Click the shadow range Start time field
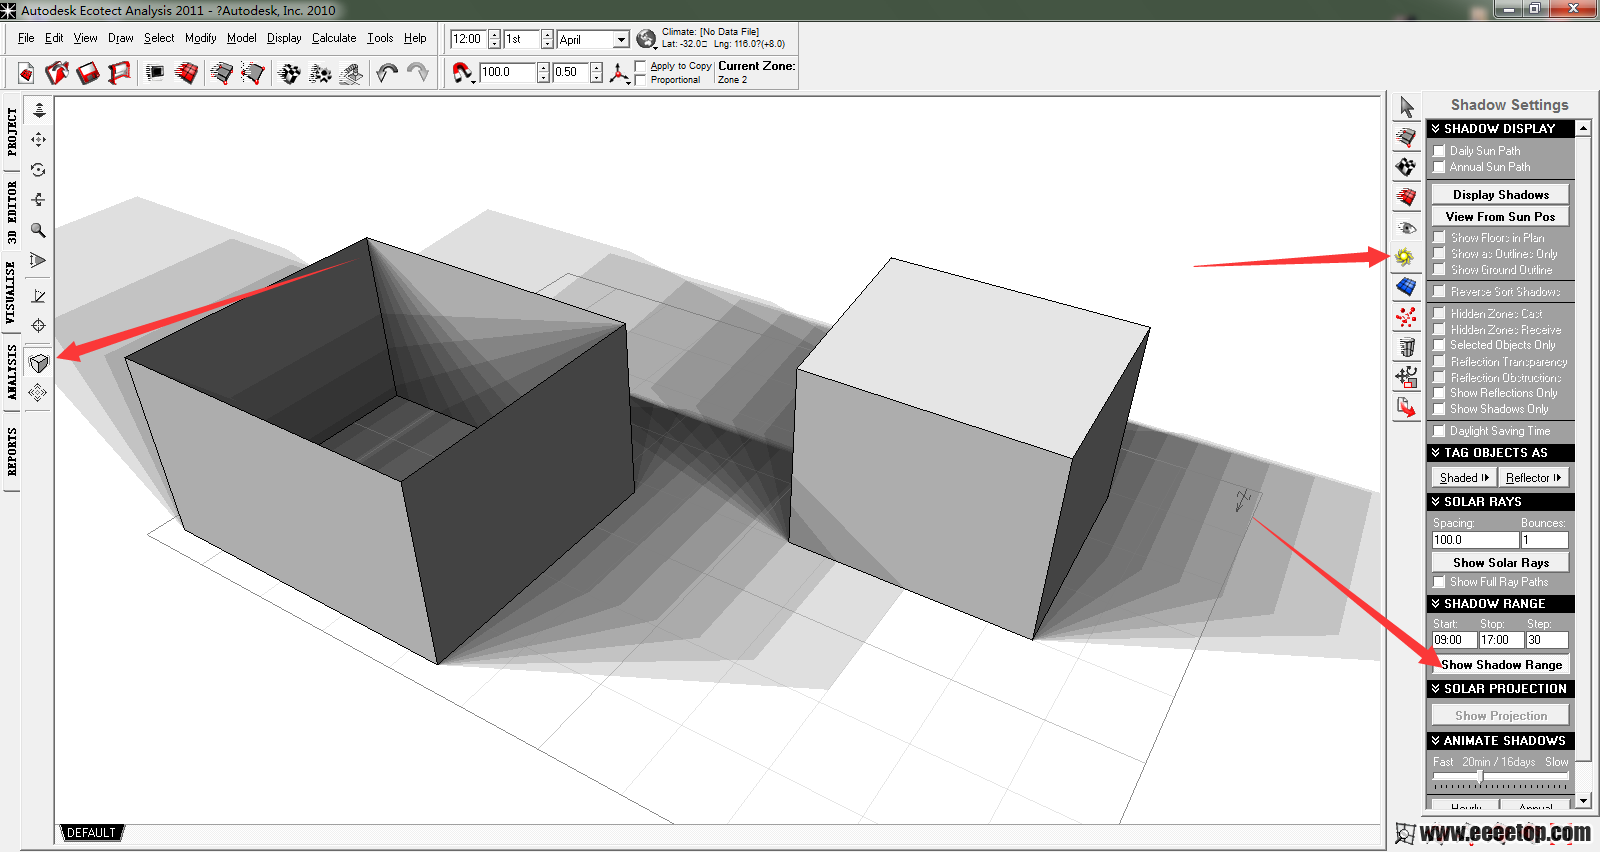Screen dimensions: 1600x852 click(1454, 640)
